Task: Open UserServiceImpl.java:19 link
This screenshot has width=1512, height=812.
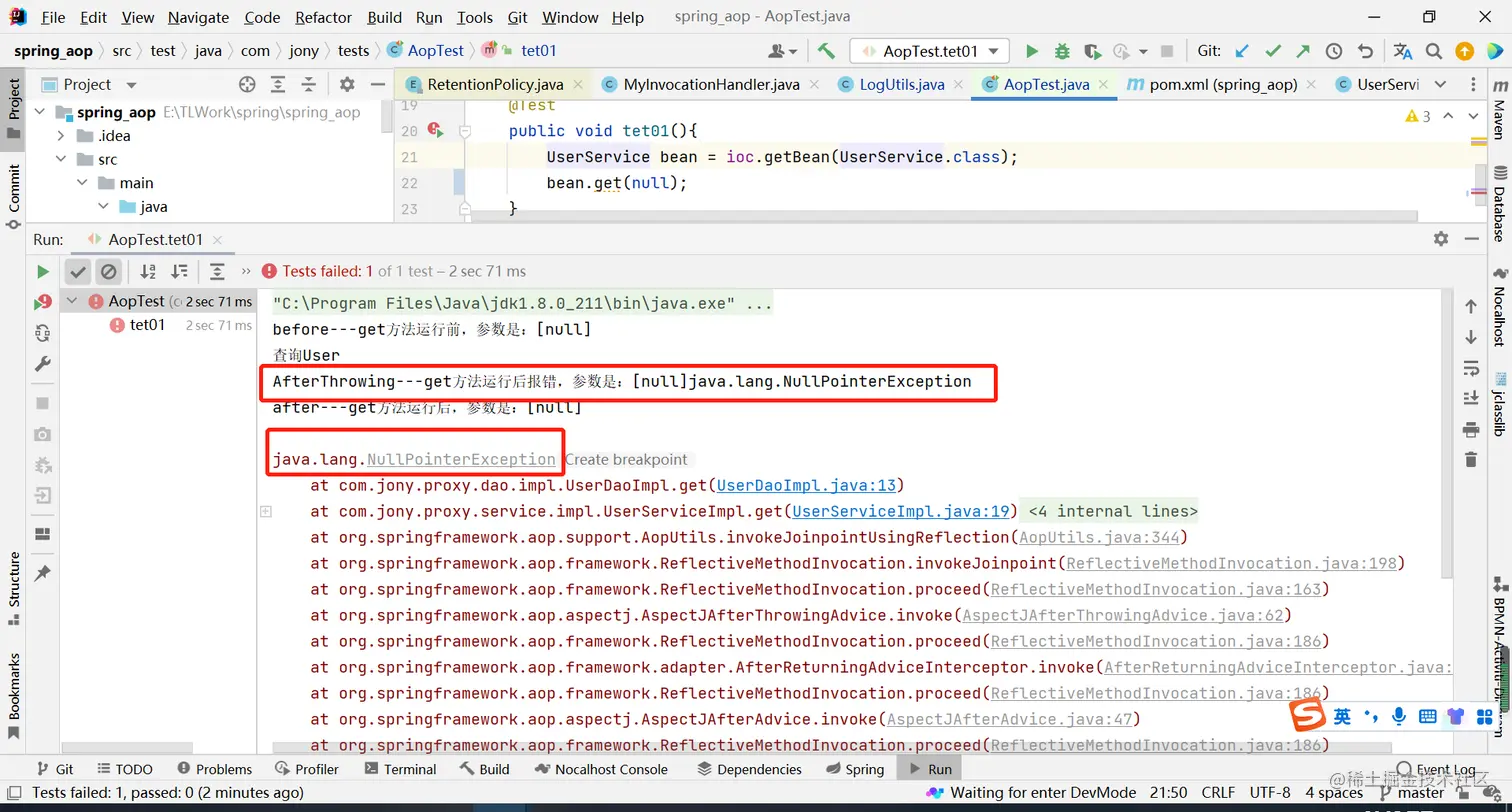Action: (900, 511)
